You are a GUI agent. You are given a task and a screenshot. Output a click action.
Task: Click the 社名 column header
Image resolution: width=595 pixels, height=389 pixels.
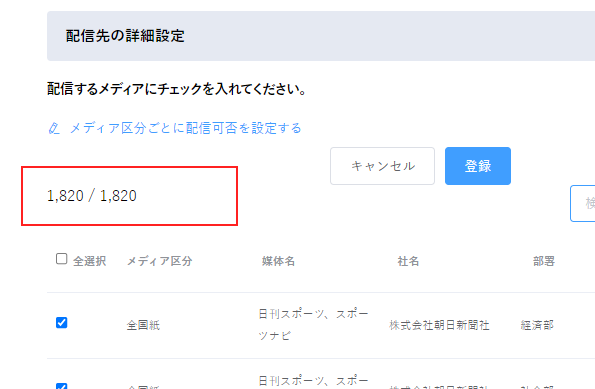[408, 261]
